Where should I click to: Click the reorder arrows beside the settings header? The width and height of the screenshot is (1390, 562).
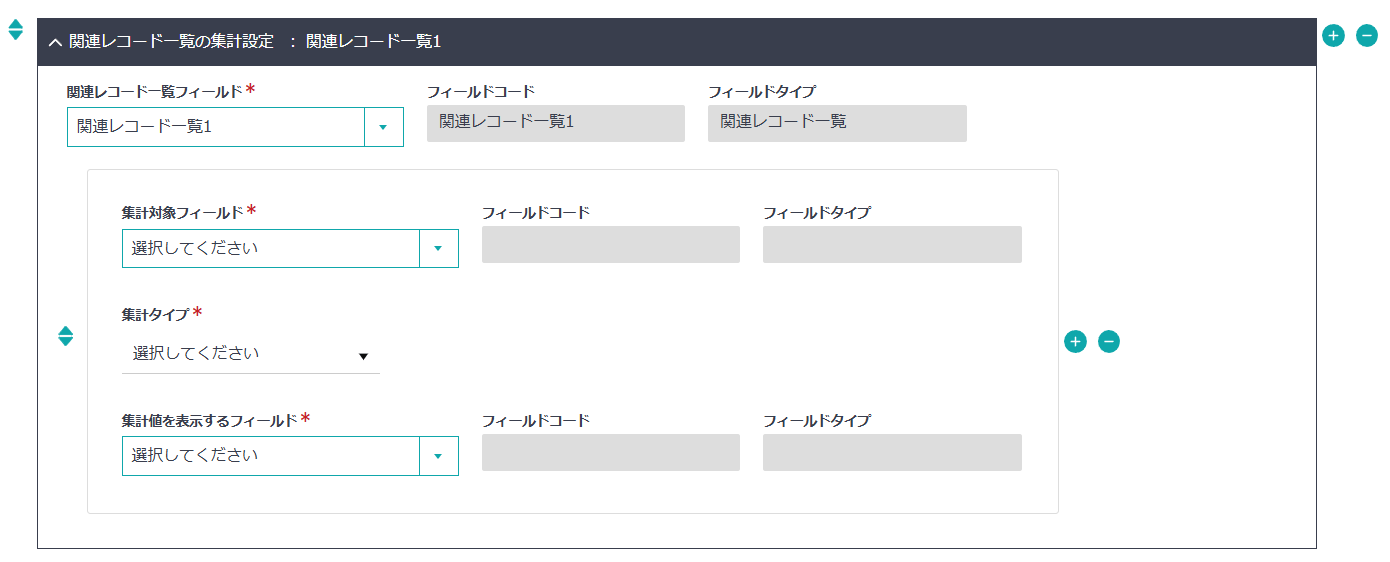[x=15, y=30]
